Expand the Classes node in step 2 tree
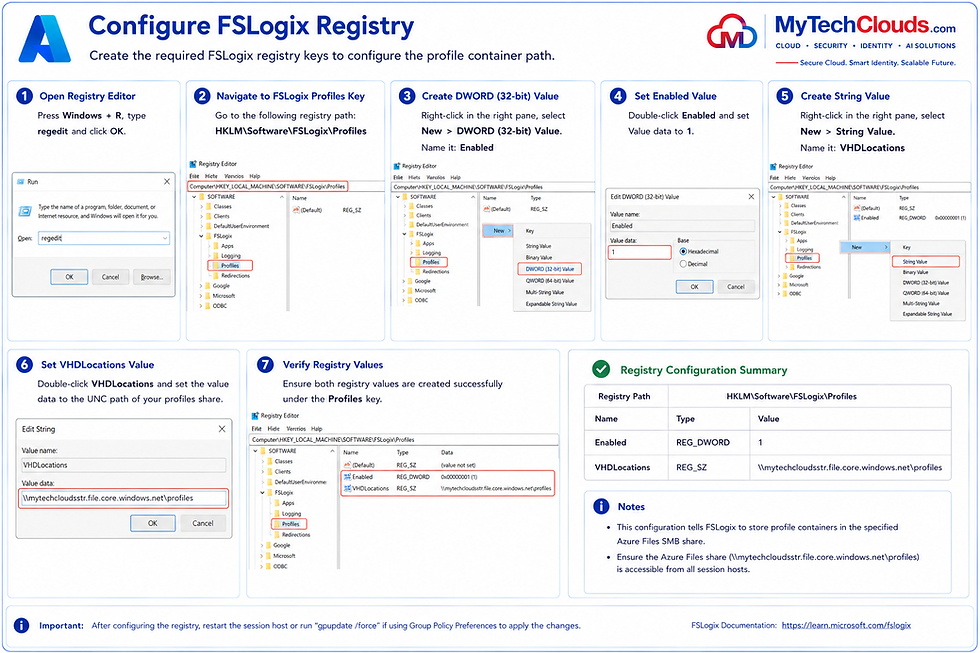This screenshot has height=653, width=980. (201, 206)
